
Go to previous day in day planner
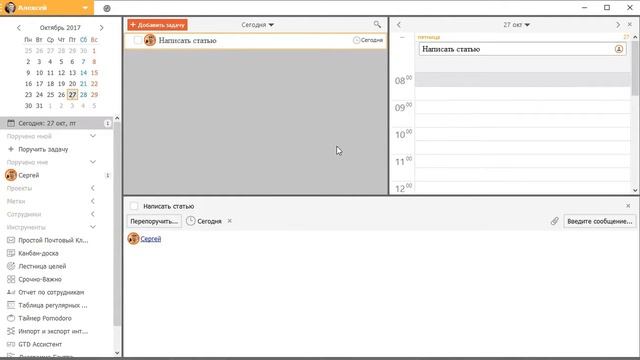coord(399,25)
